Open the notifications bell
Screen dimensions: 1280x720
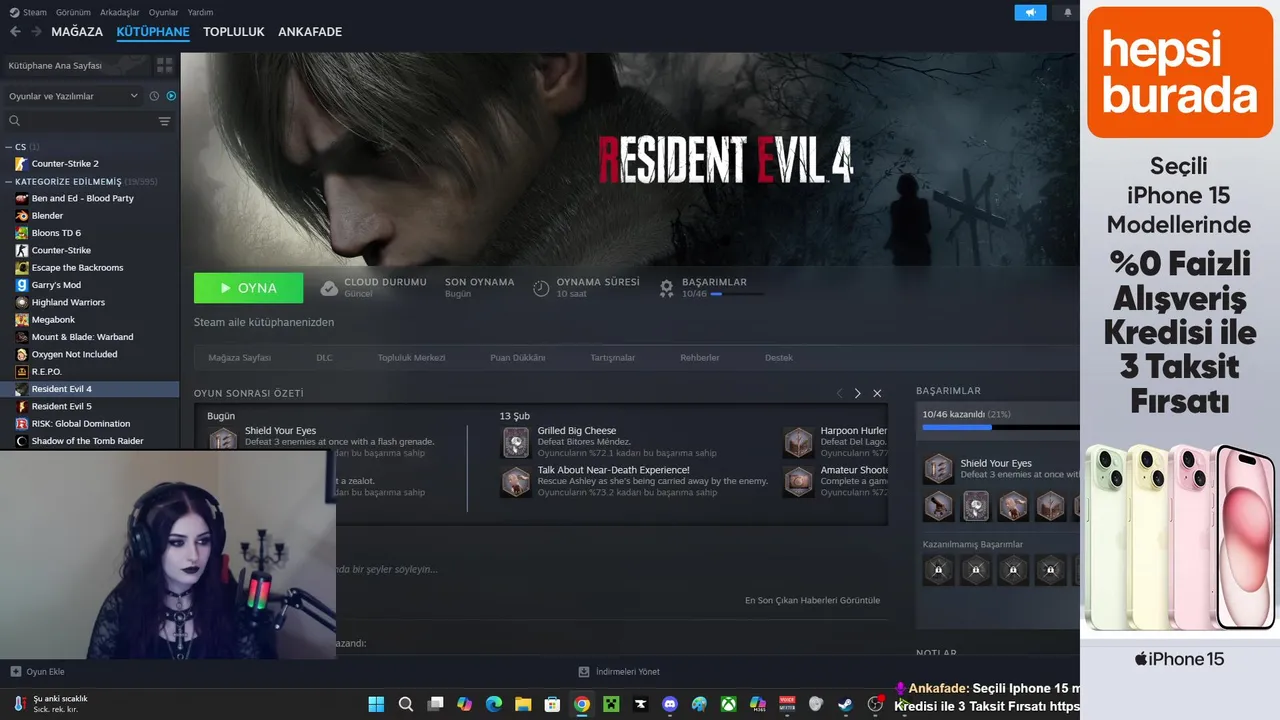pos(1068,13)
